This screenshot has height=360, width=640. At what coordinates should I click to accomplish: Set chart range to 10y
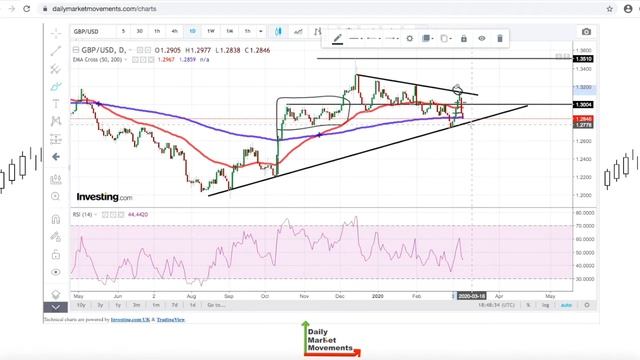[81, 305]
